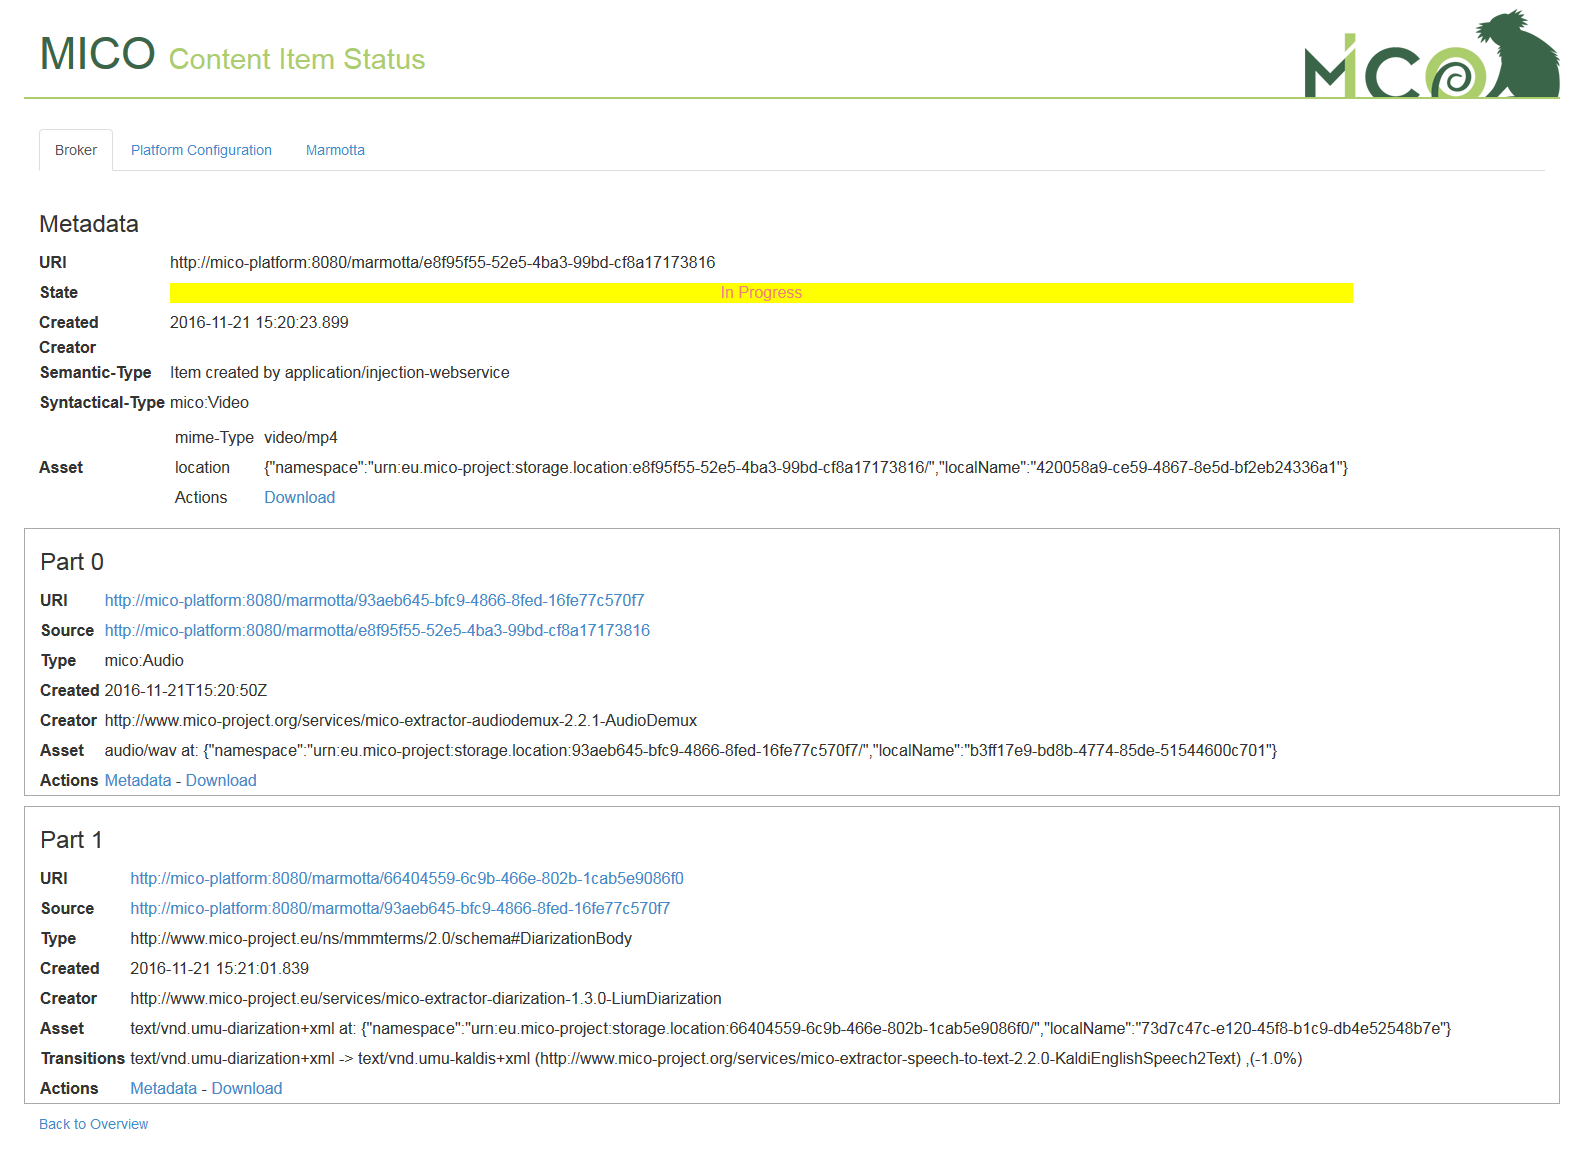This screenshot has width=1591, height=1152.
Task: Click the Part 0 heading
Action: (x=72, y=562)
